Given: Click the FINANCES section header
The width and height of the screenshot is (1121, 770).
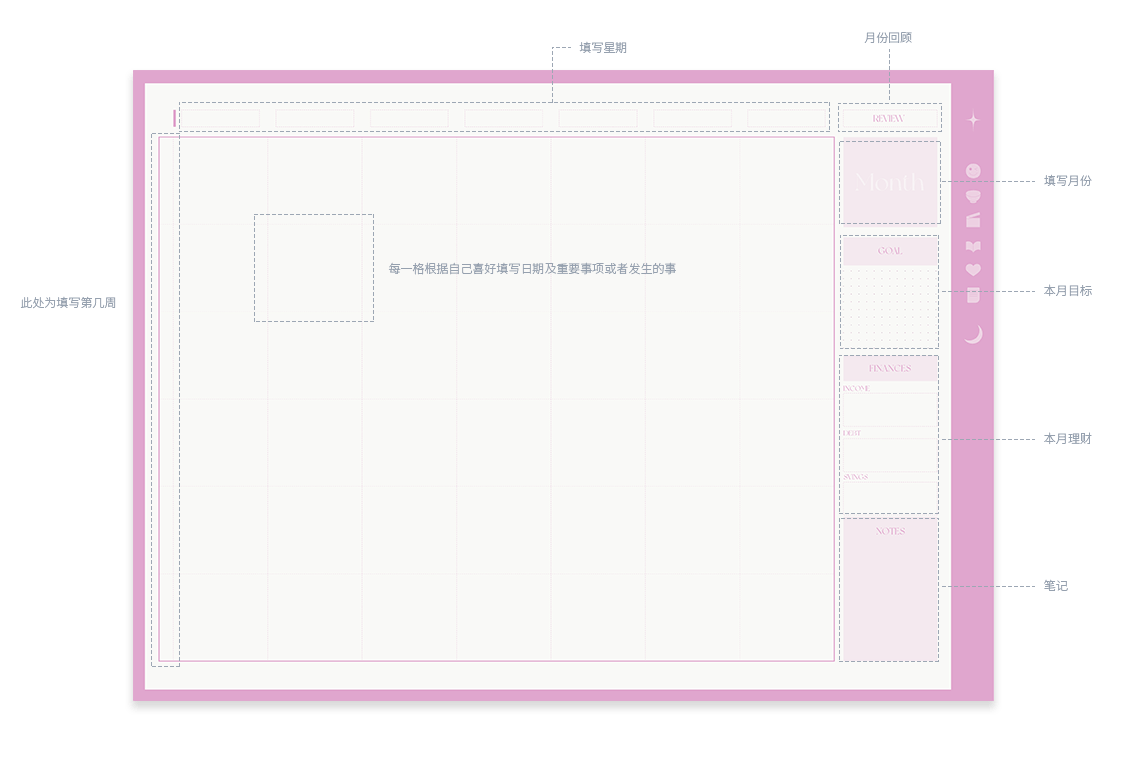Looking at the screenshot, I should pos(890,369).
